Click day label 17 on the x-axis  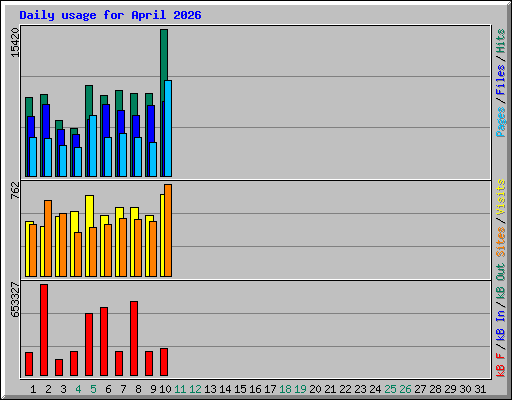270,389
